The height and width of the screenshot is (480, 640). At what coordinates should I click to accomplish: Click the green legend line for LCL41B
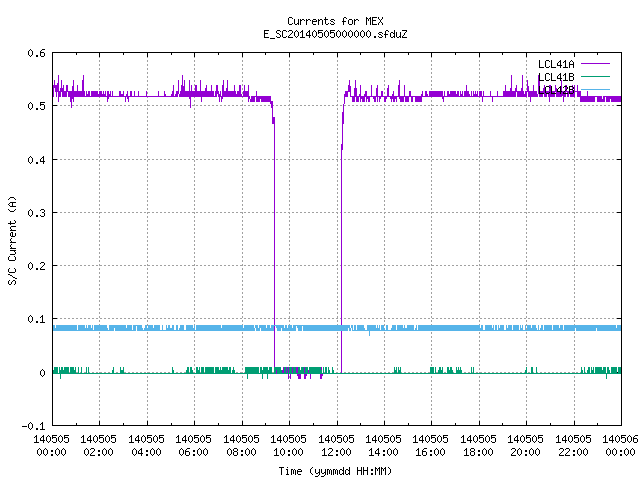point(595,76)
